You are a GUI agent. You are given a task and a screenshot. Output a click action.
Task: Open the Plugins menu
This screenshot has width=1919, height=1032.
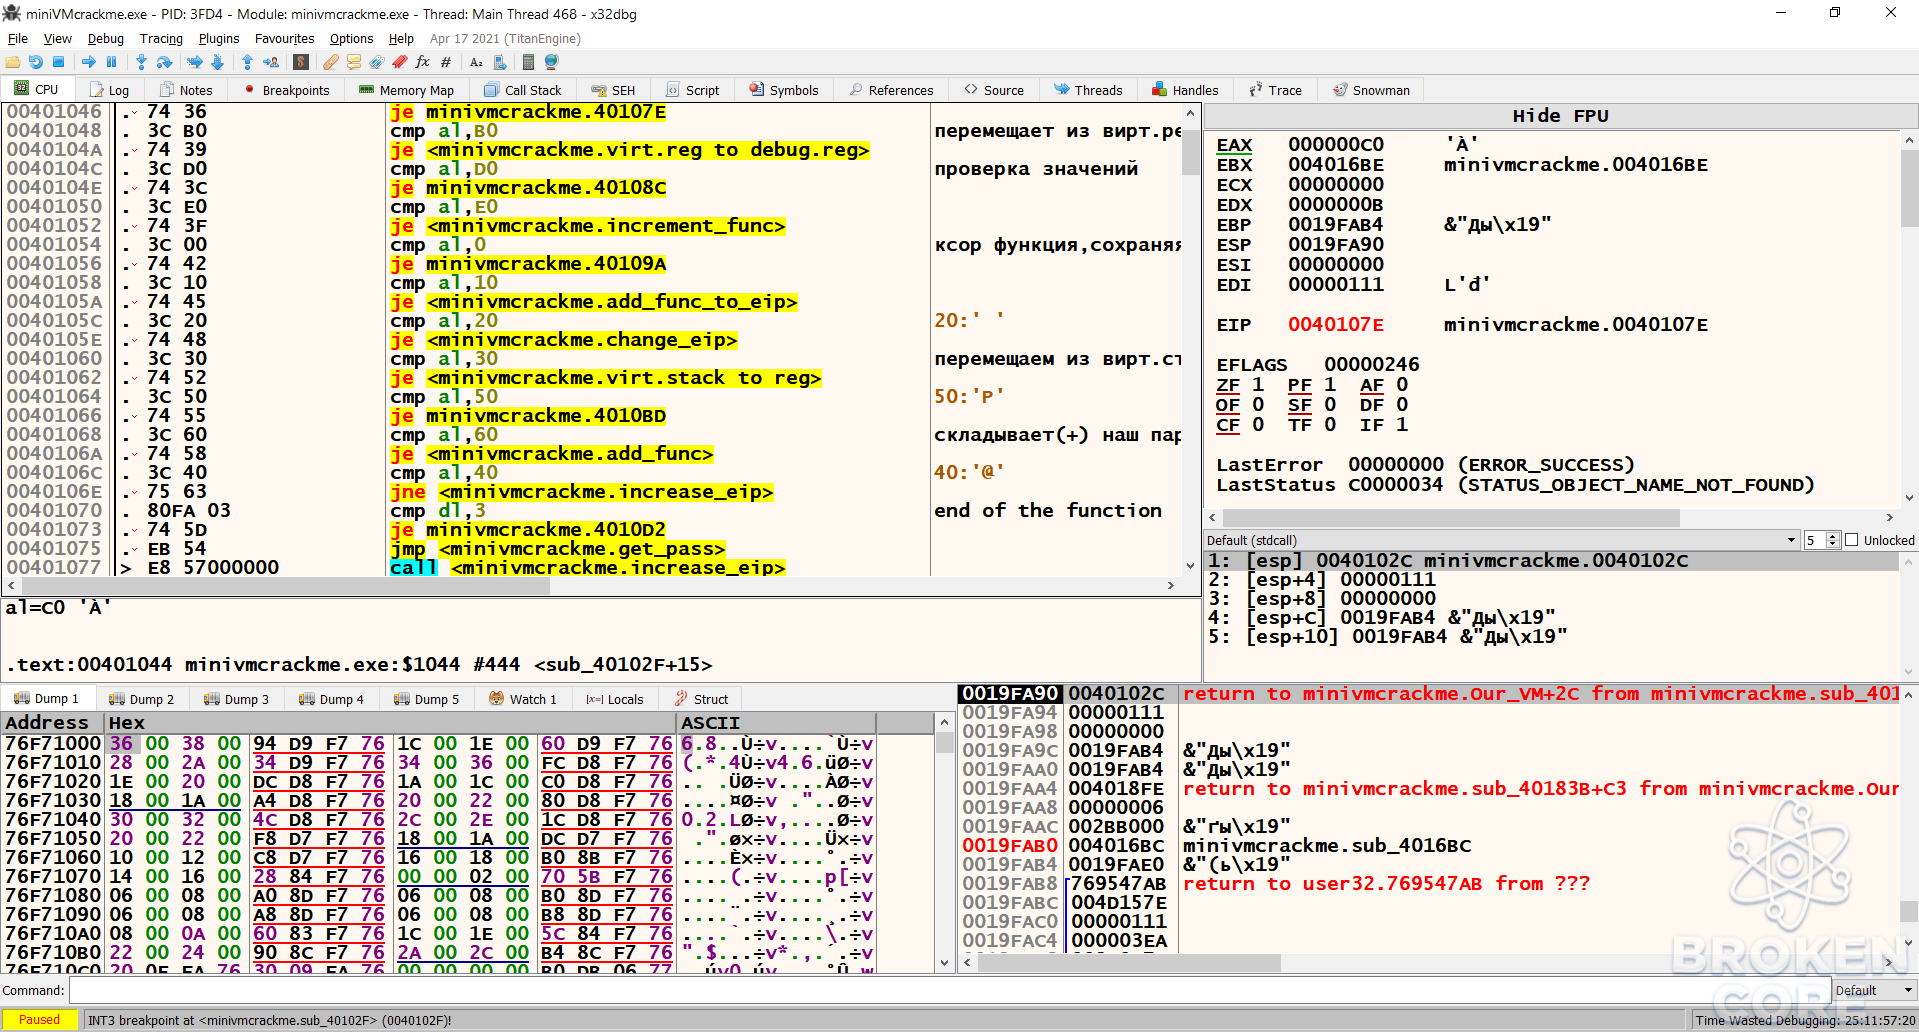pos(219,38)
